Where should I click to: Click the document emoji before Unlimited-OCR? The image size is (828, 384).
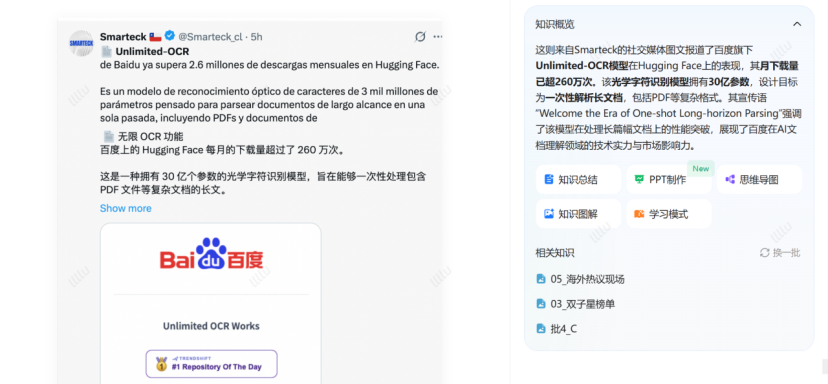pyautogui.click(x=107, y=51)
